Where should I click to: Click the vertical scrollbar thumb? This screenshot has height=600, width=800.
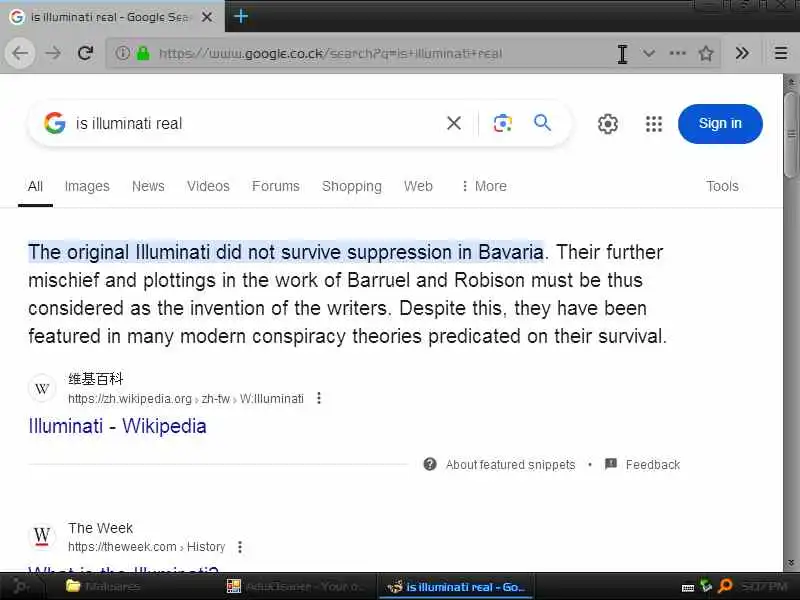coord(791,135)
